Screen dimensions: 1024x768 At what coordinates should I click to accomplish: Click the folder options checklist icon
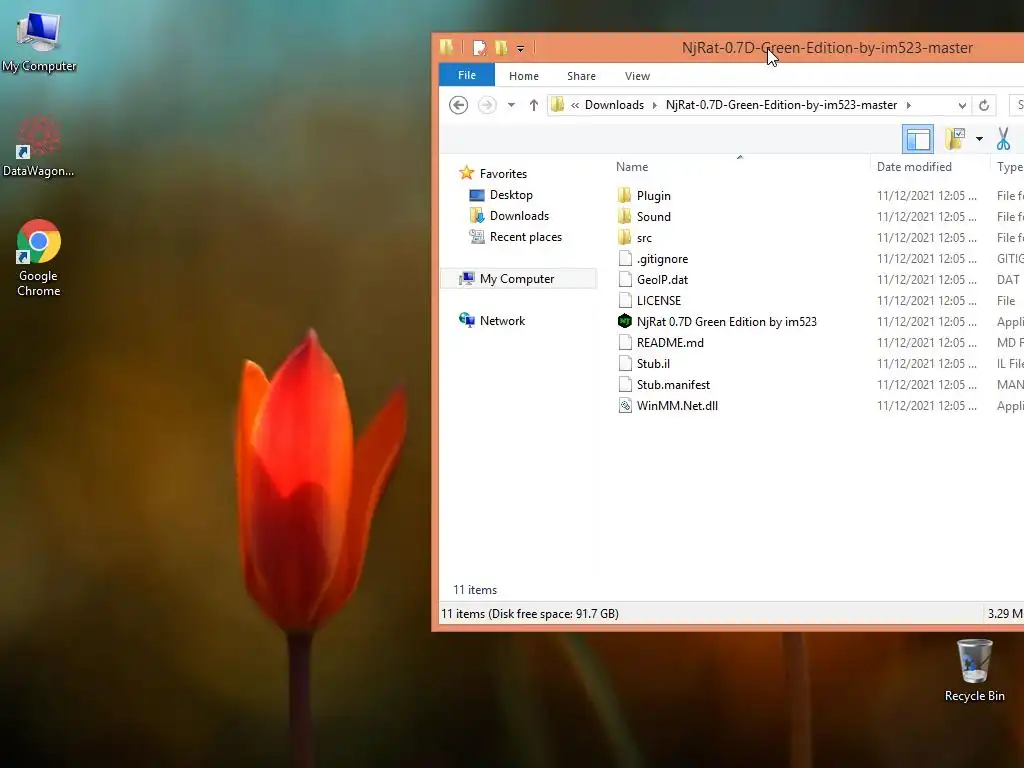click(955, 139)
